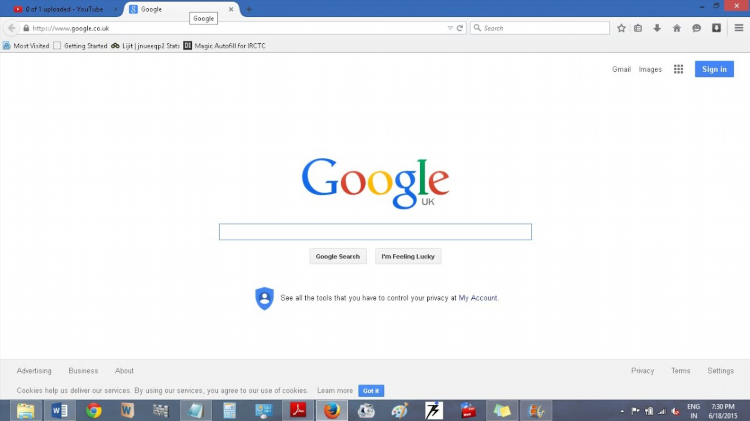750x421 pixels.
Task: Open the Terms footer link
Action: tap(681, 371)
